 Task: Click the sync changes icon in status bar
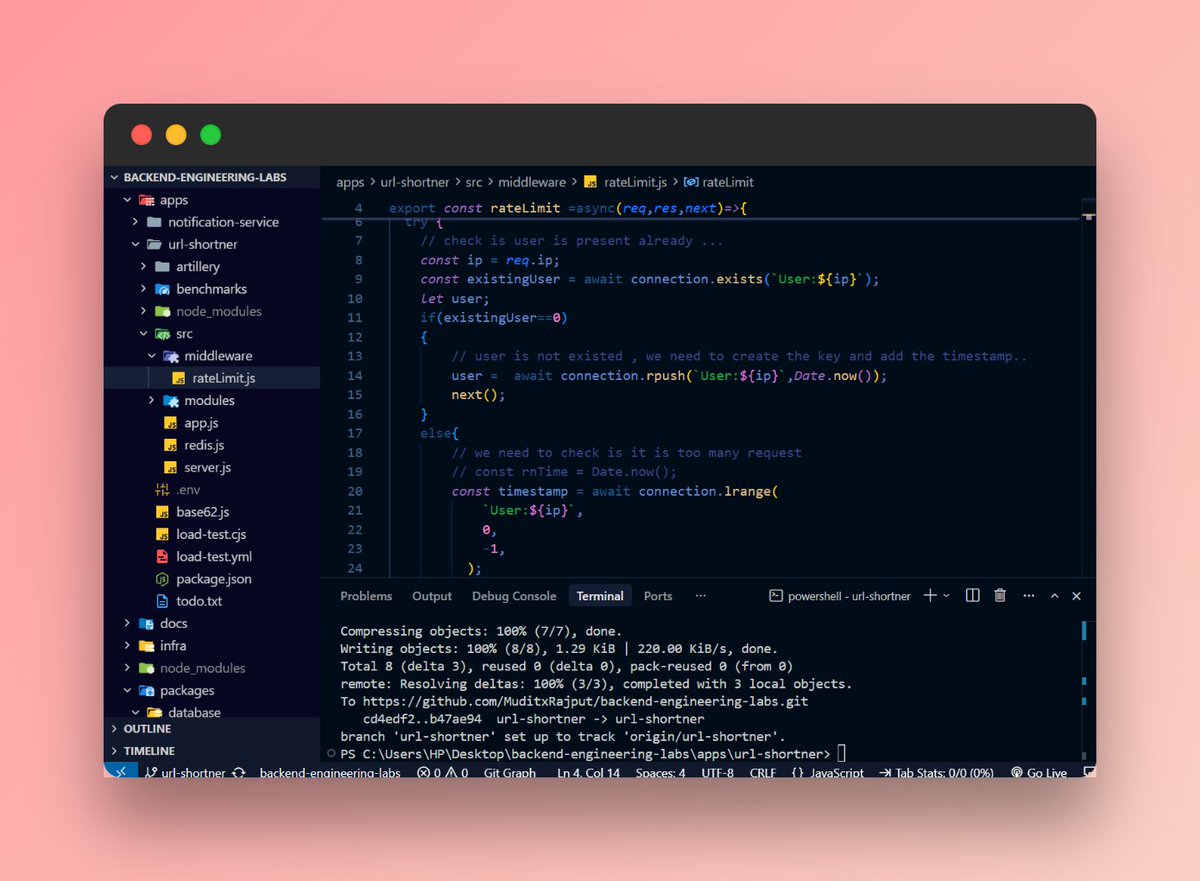[238, 772]
